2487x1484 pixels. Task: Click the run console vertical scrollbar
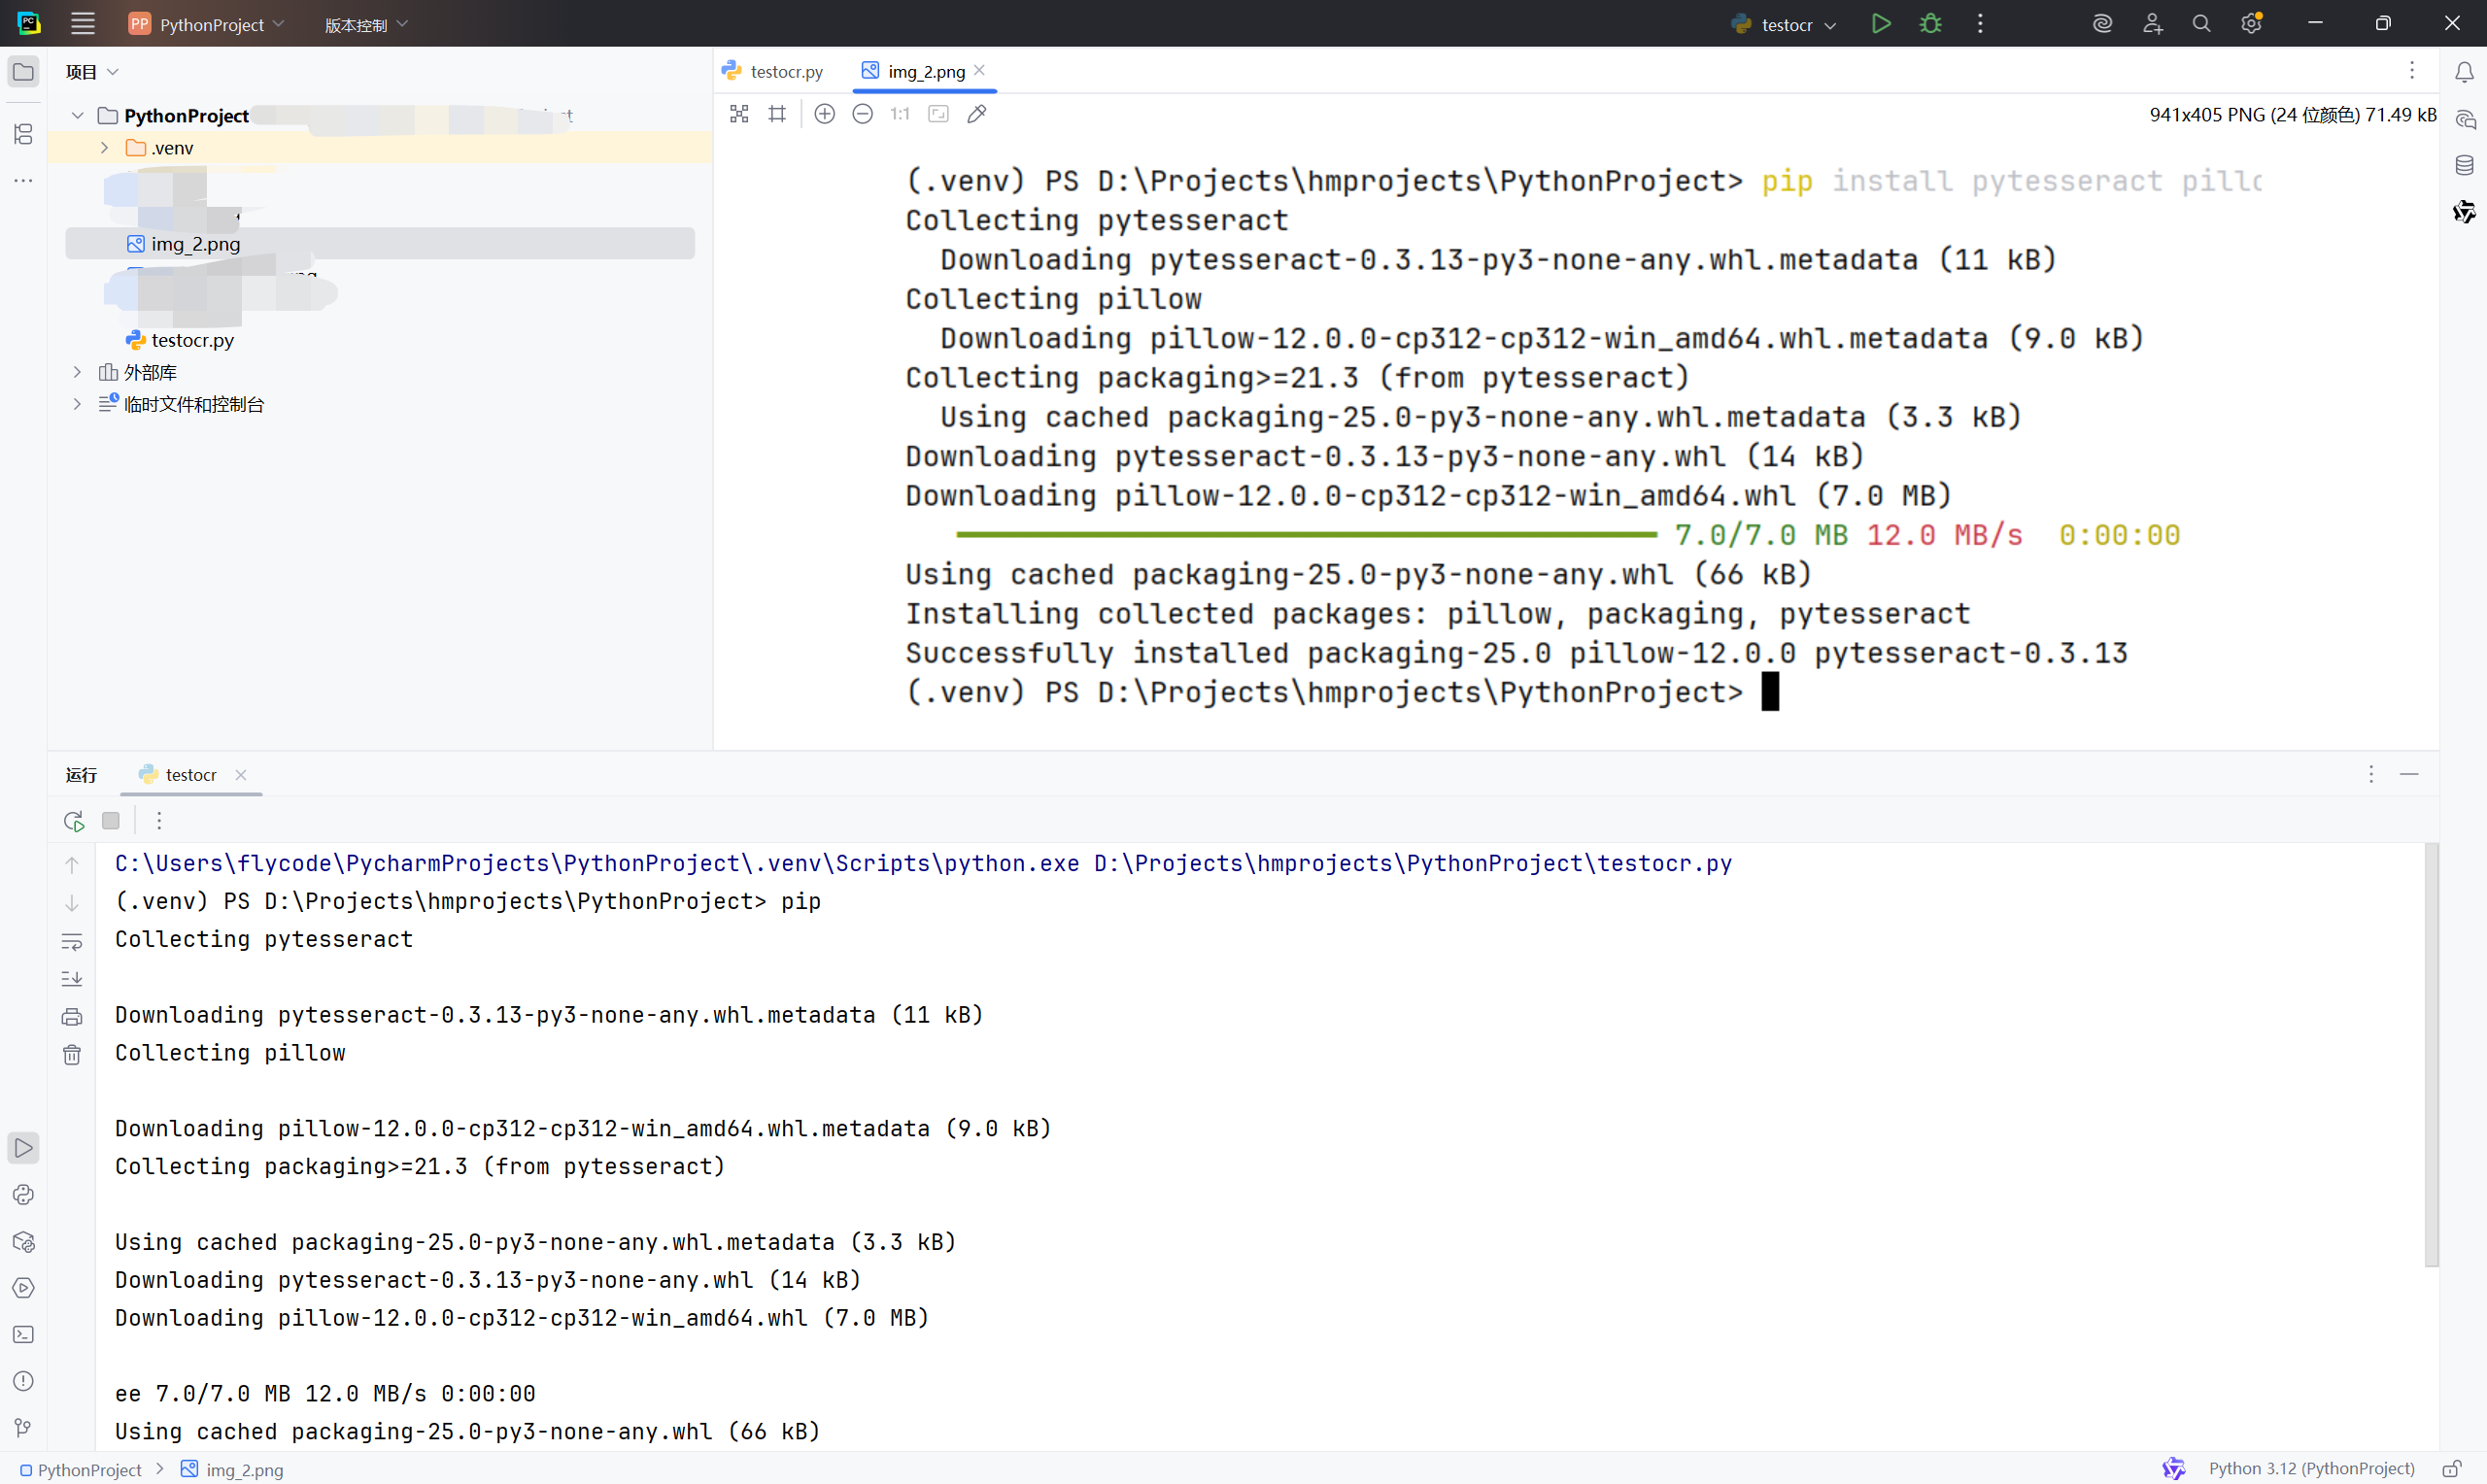point(2431,1054)
